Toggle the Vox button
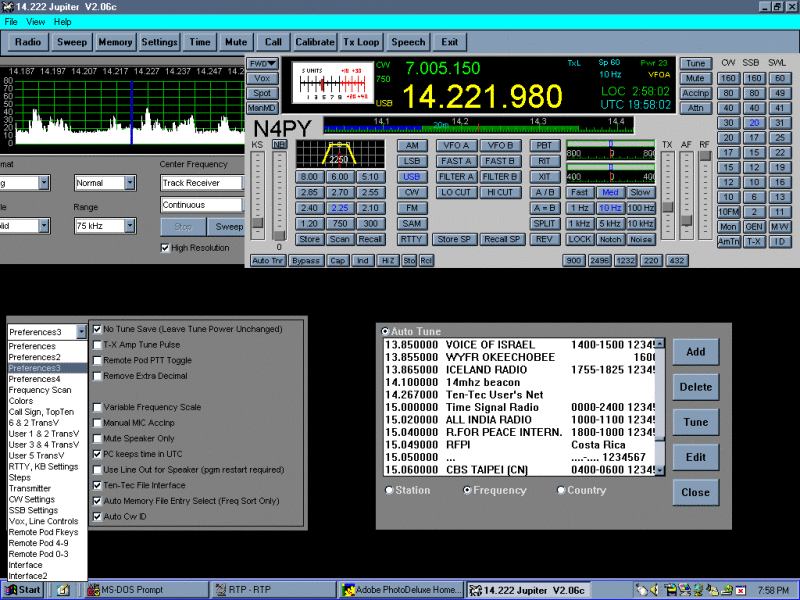 [262, 79]
